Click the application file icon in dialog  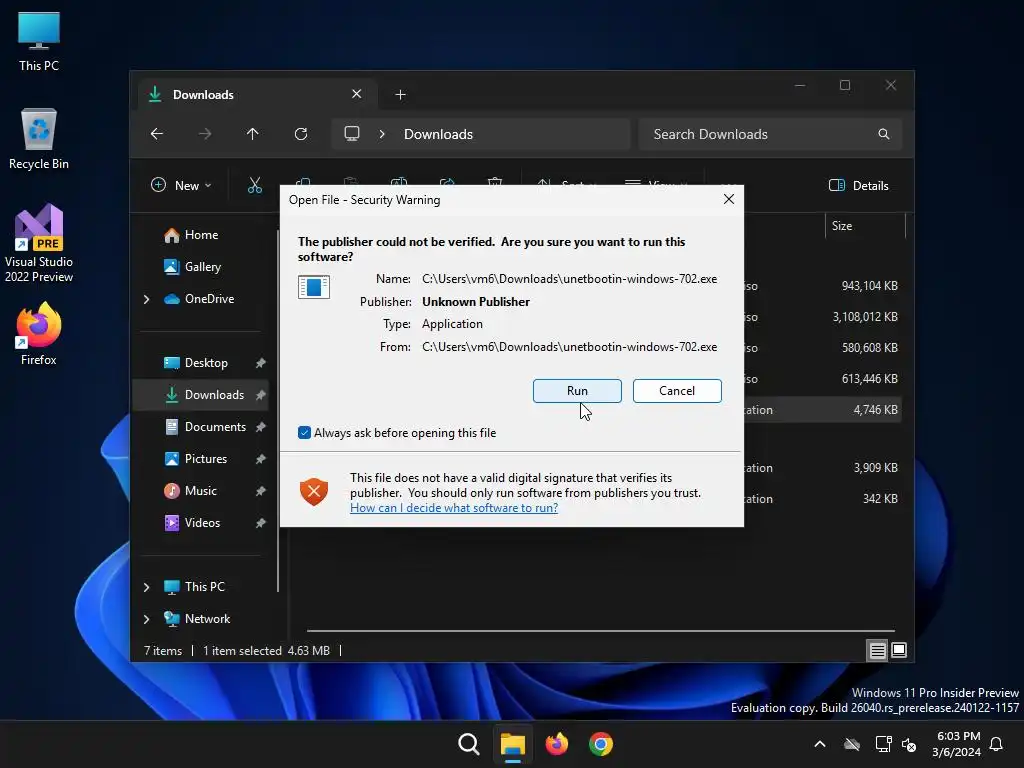(x=313, y=287)
